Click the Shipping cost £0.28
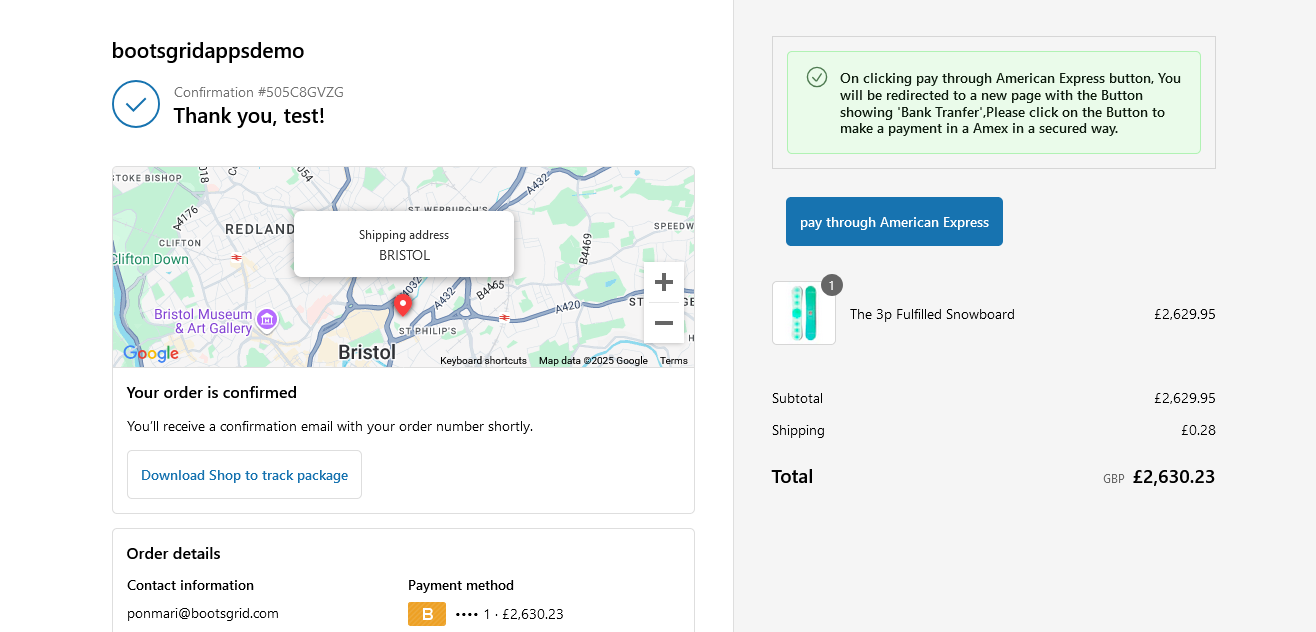Screen dimensions: 1316x632 coord(1198,430)
